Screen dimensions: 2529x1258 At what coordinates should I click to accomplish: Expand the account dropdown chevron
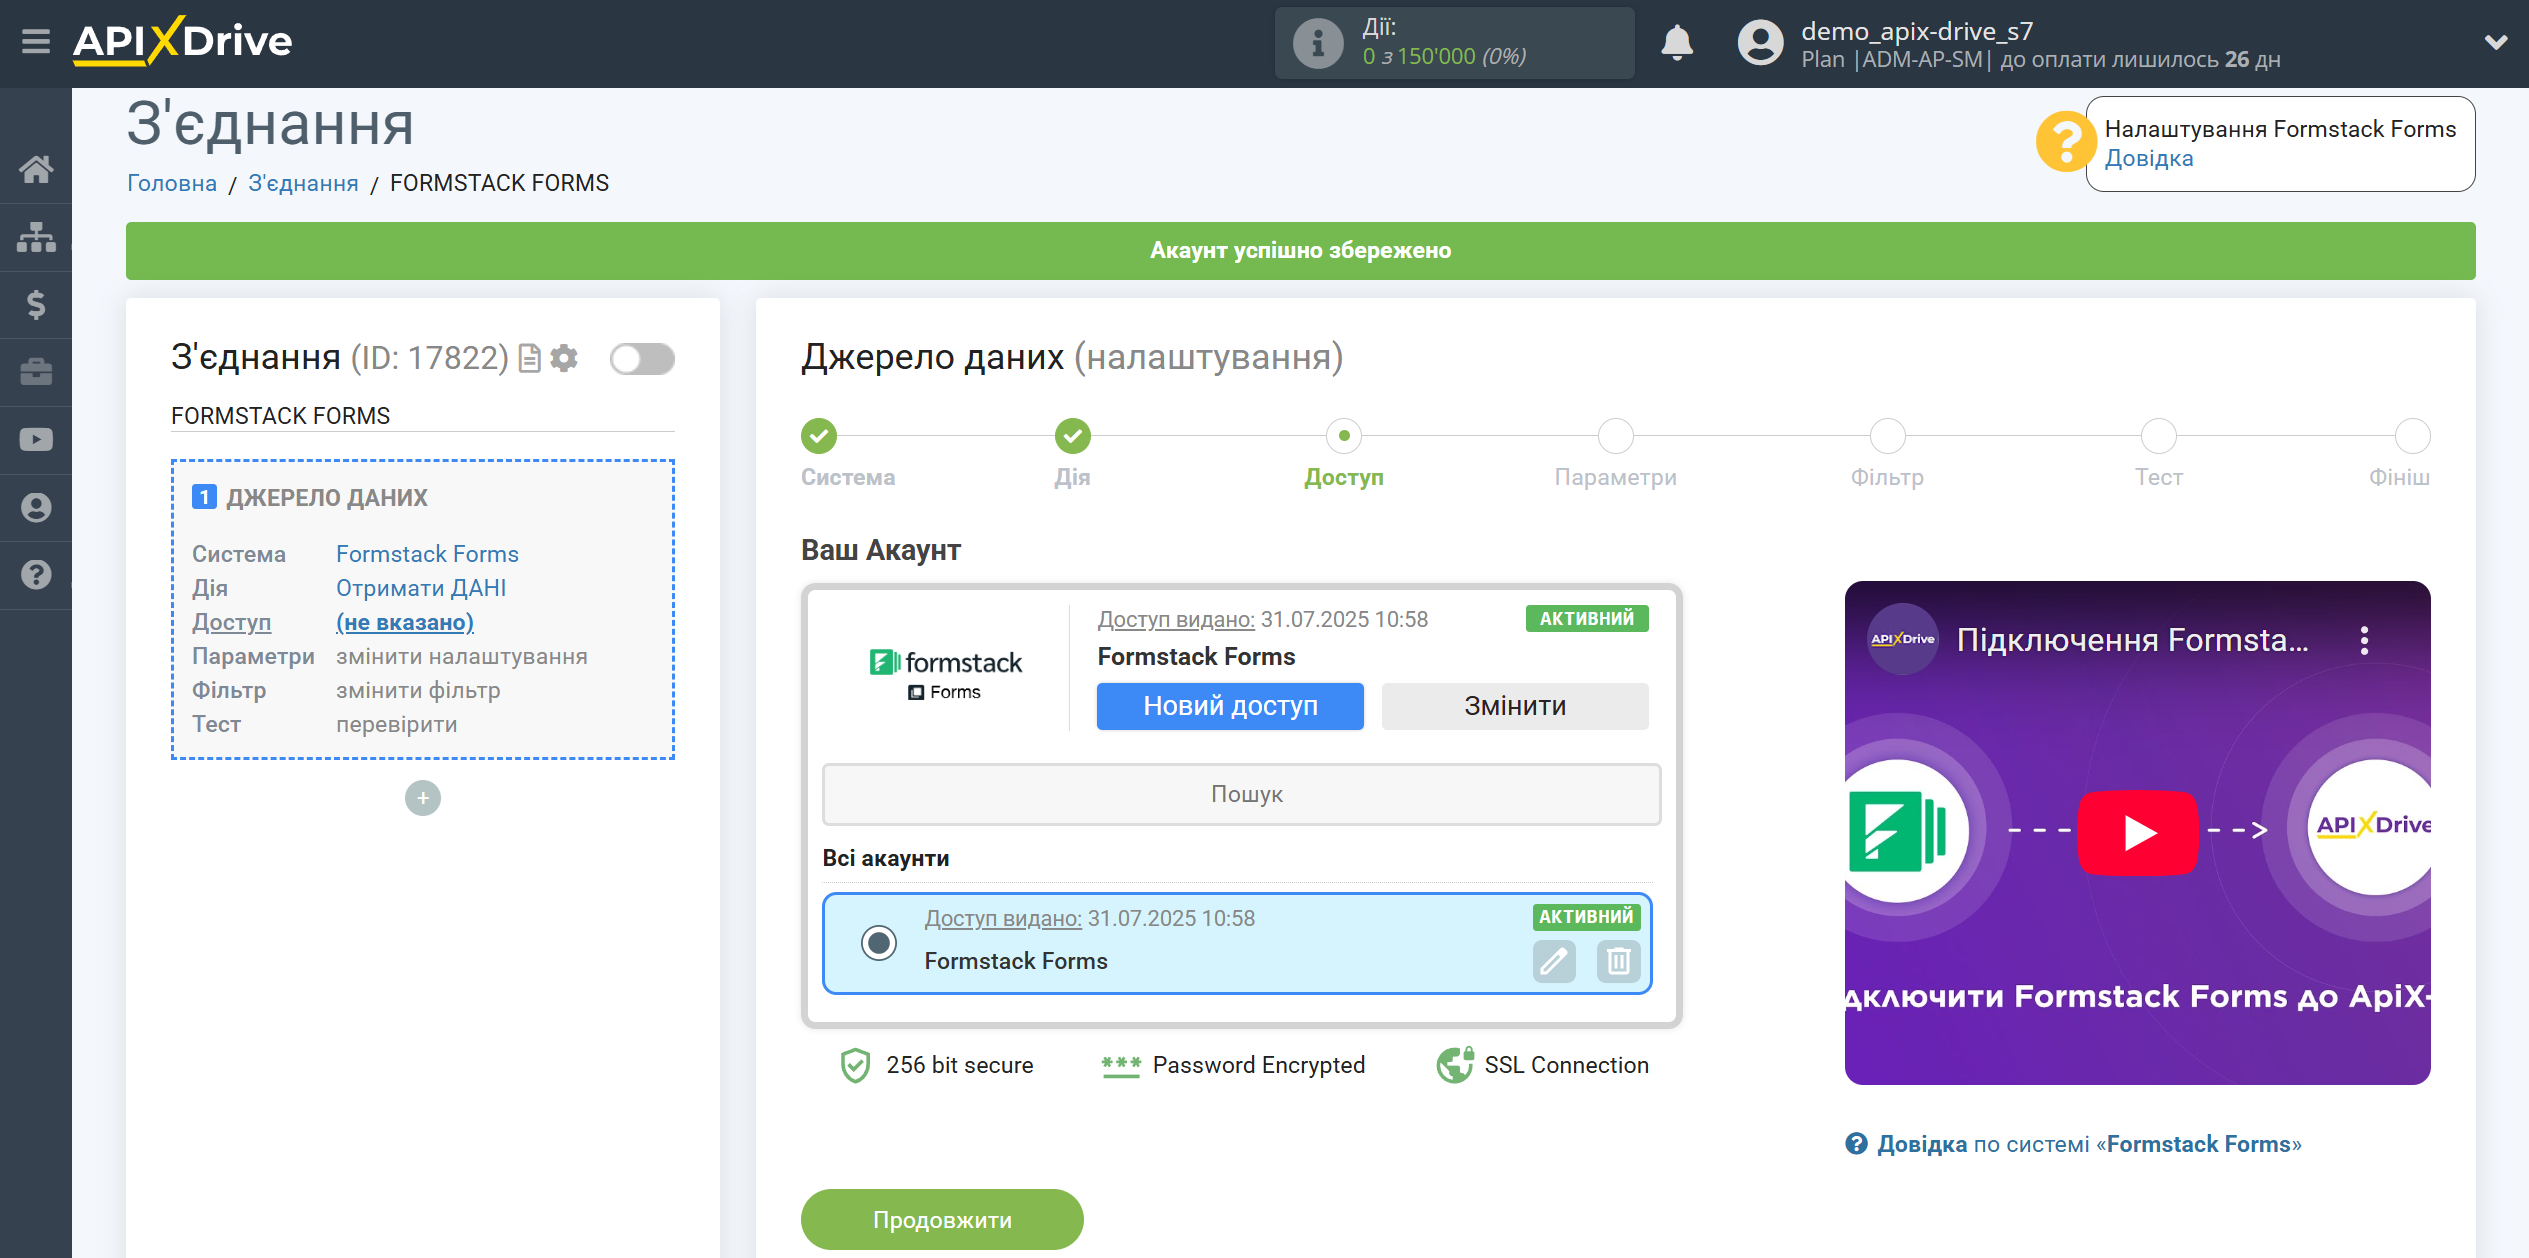point(2496,42)
